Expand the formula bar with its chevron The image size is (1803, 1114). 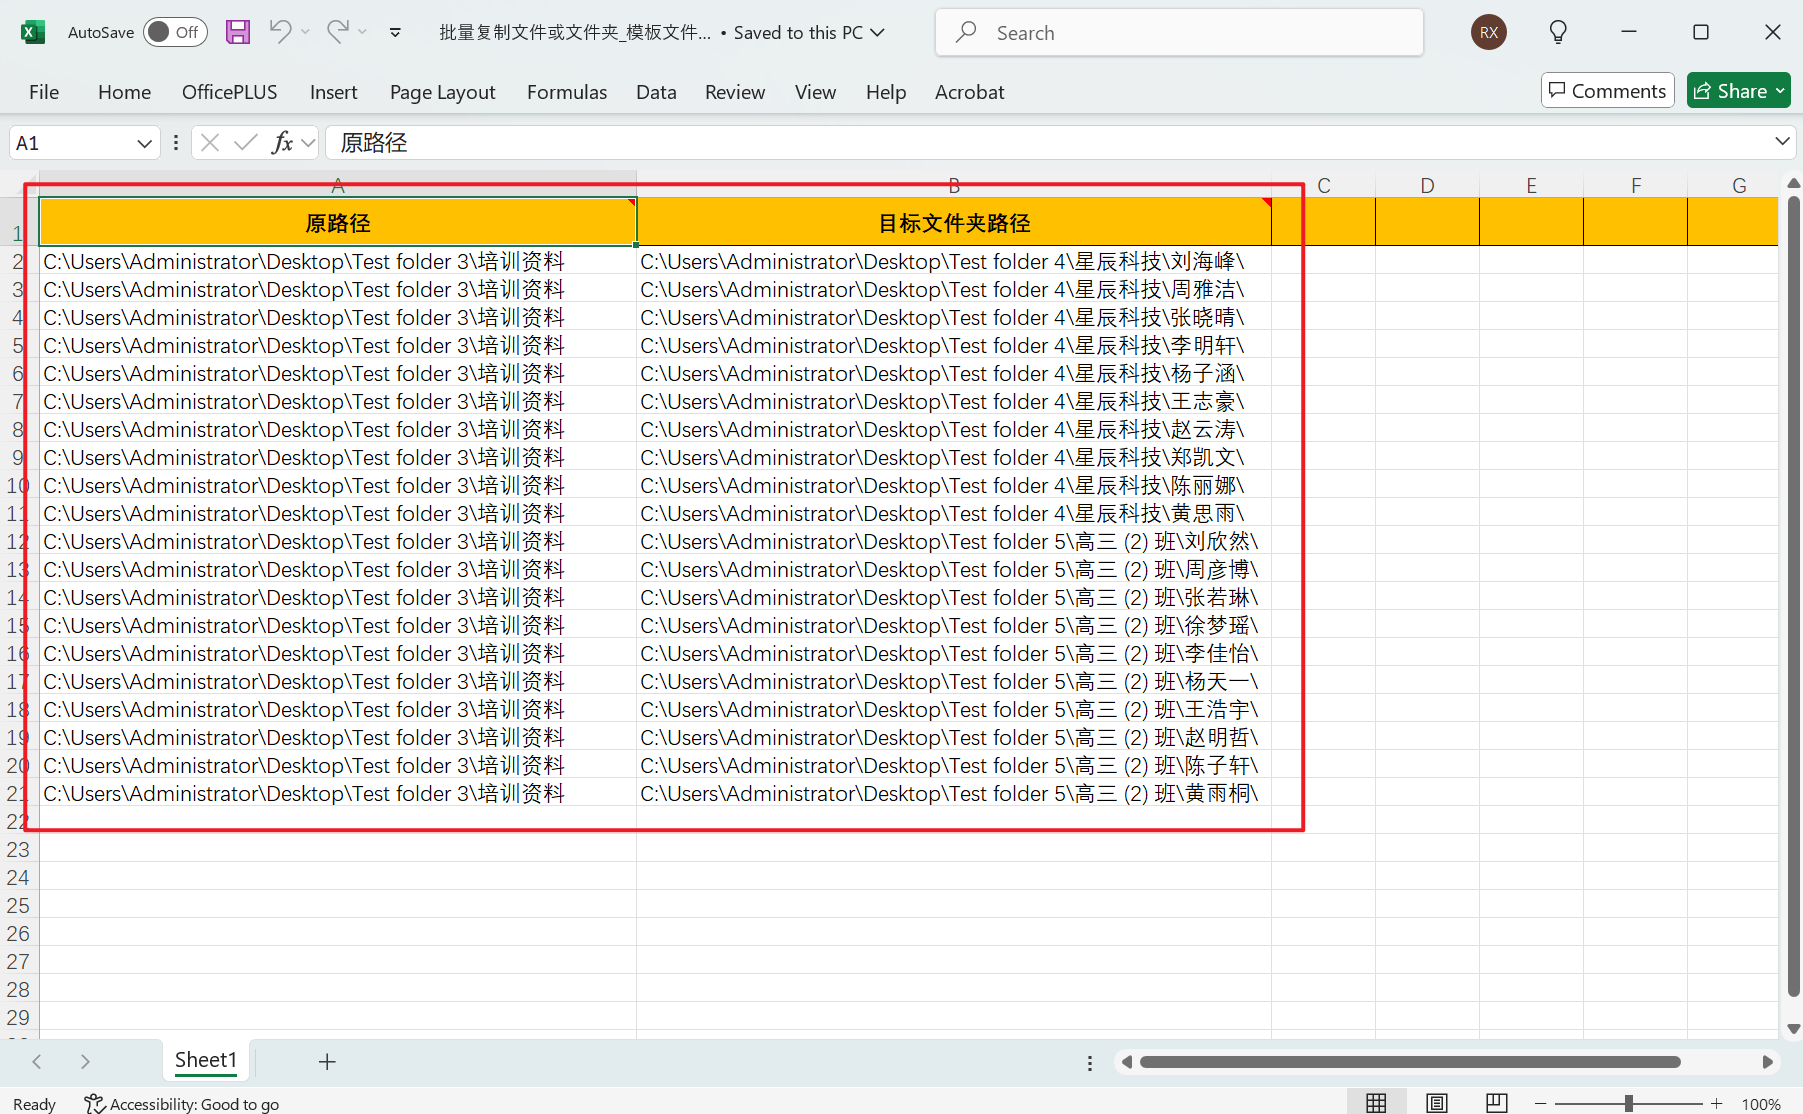[1782, 141]
